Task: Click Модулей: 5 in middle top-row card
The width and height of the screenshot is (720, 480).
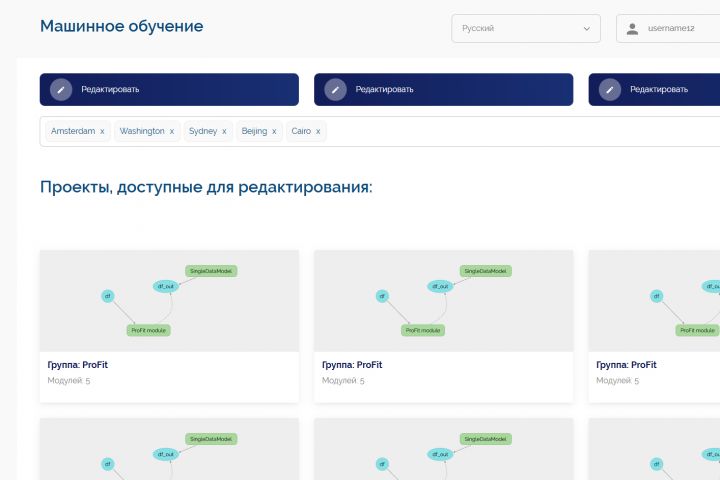Action: click(x=343, y=381)
